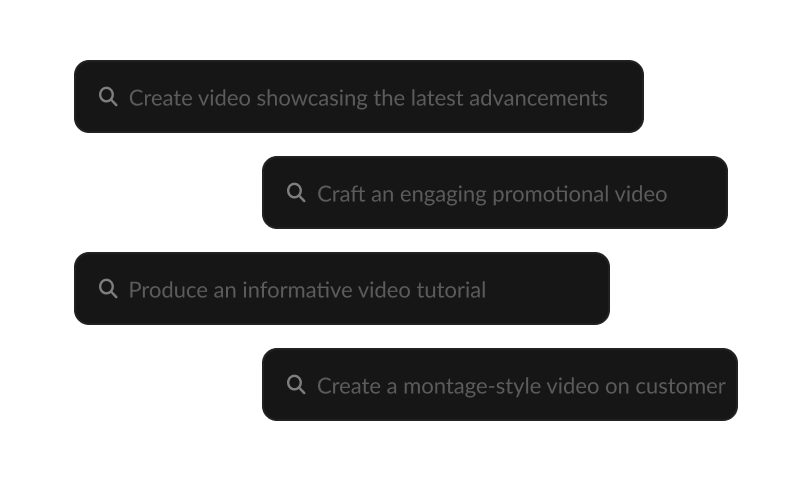Select the 'Create a montage-style video on customer' field
810x480 pixels.
point(500,385)
